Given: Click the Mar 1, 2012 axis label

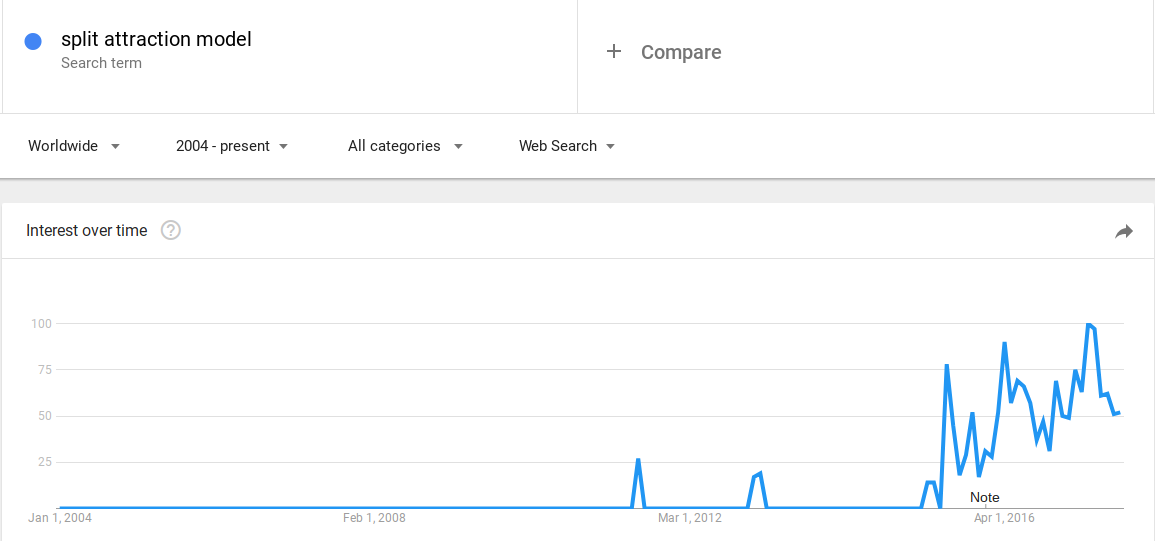Looking at the screenshot, I should click(689, 518).
